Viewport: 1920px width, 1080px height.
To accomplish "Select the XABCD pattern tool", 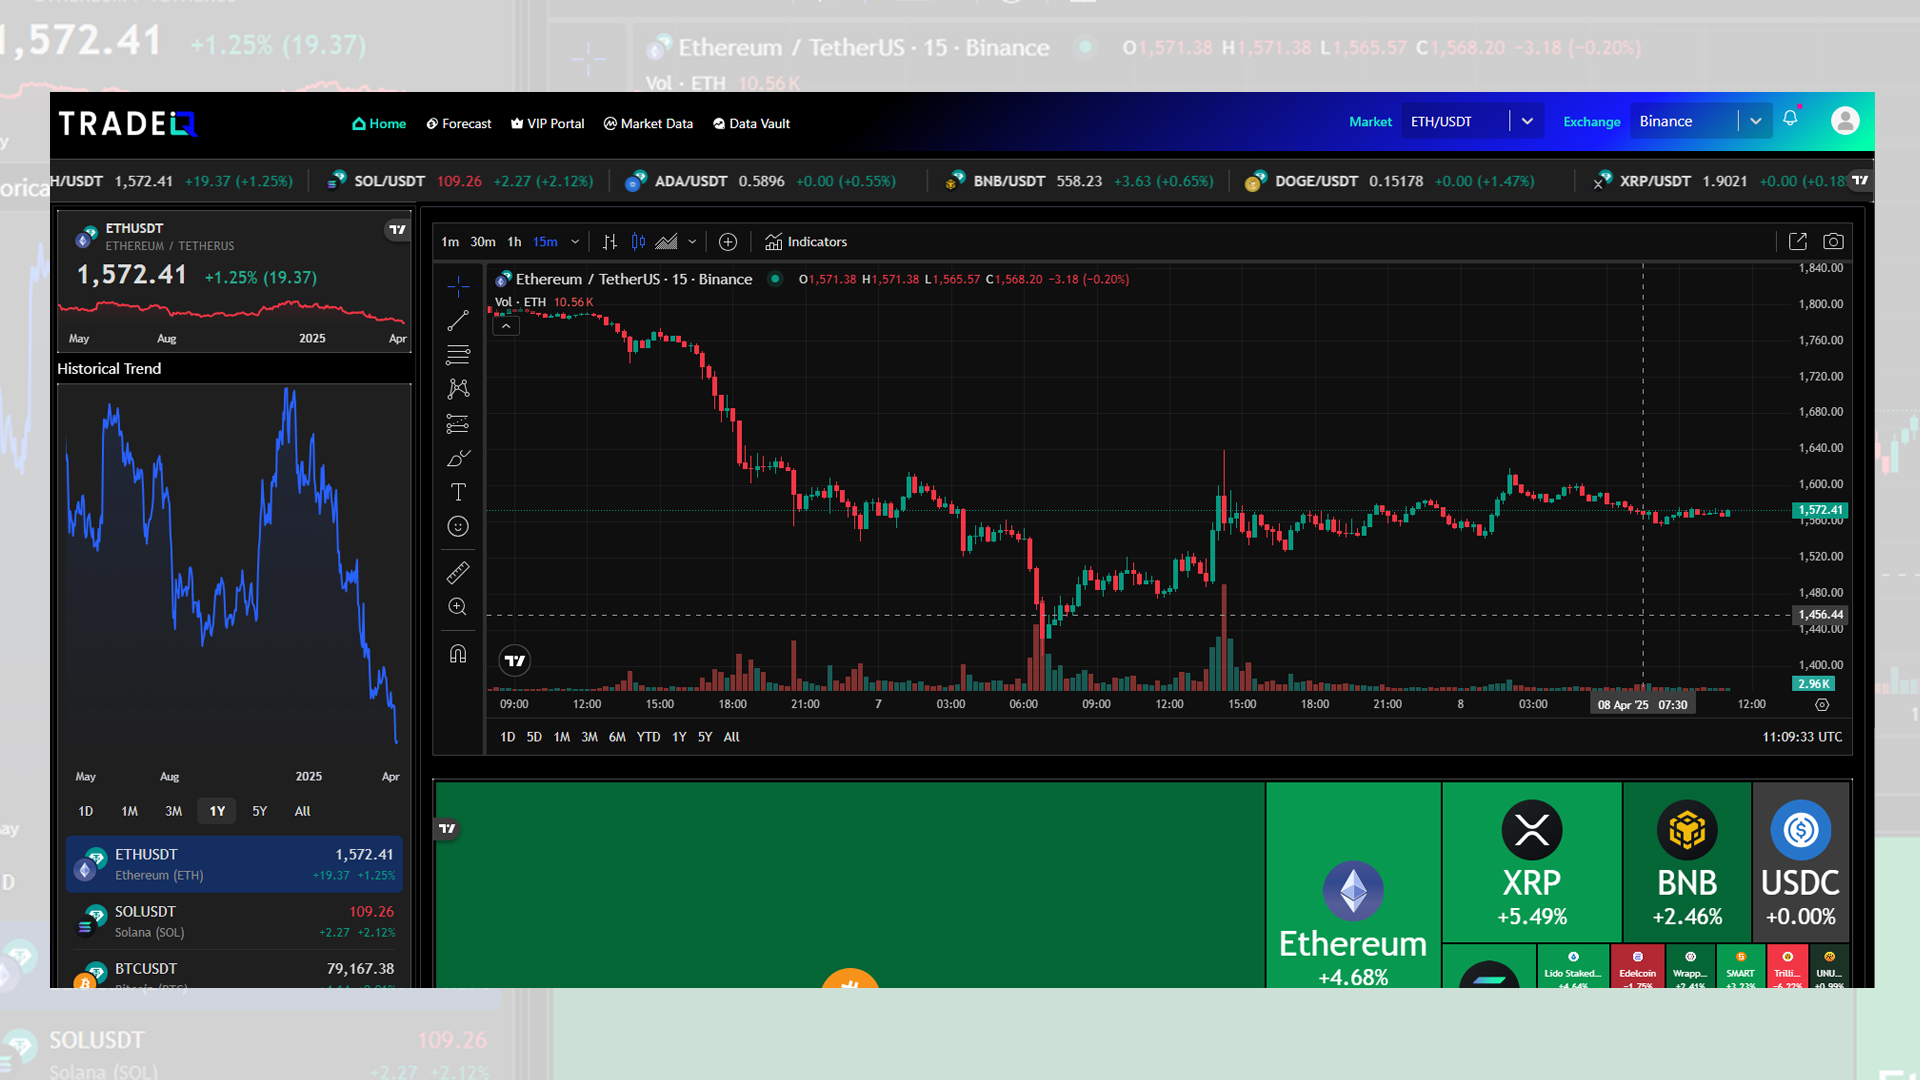I will point(458,389).
